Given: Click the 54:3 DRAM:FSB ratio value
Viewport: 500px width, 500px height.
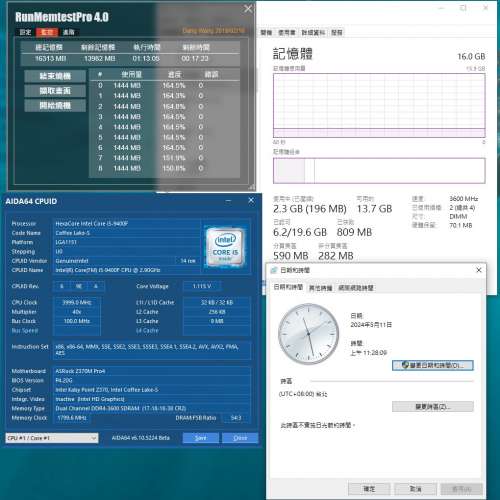Looking at the screenshot, I should pos(236,418).
